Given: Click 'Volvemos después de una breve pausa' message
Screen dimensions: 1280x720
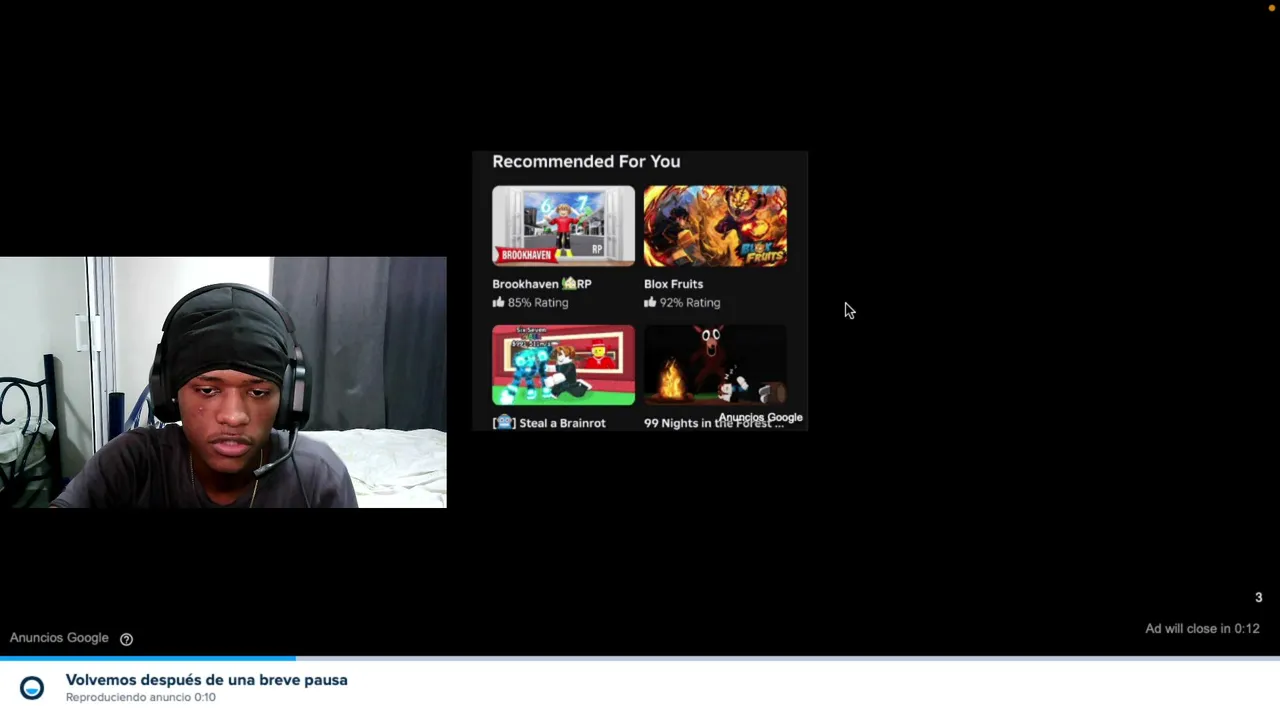Looking at the screenshot, I should pos(207,680).
